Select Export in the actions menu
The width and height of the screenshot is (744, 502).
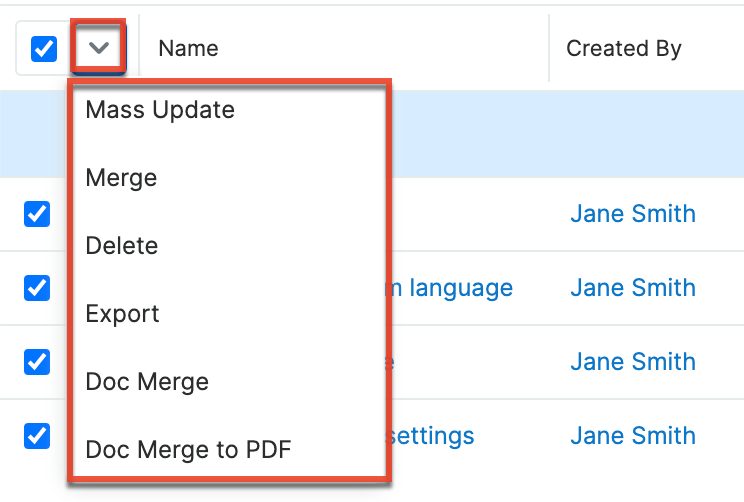pos(122,314)
